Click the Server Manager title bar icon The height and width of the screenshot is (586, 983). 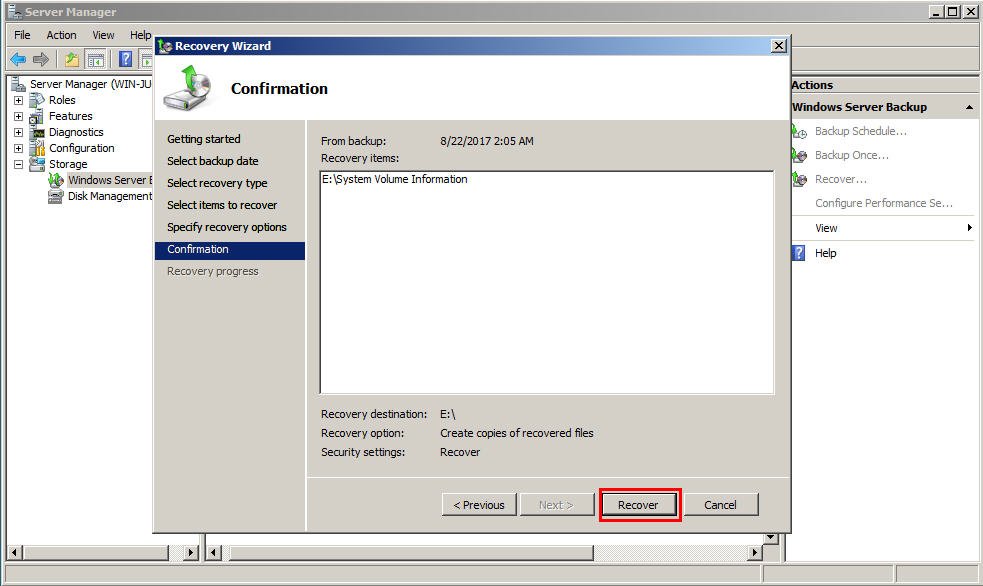[x=14, y=12]
